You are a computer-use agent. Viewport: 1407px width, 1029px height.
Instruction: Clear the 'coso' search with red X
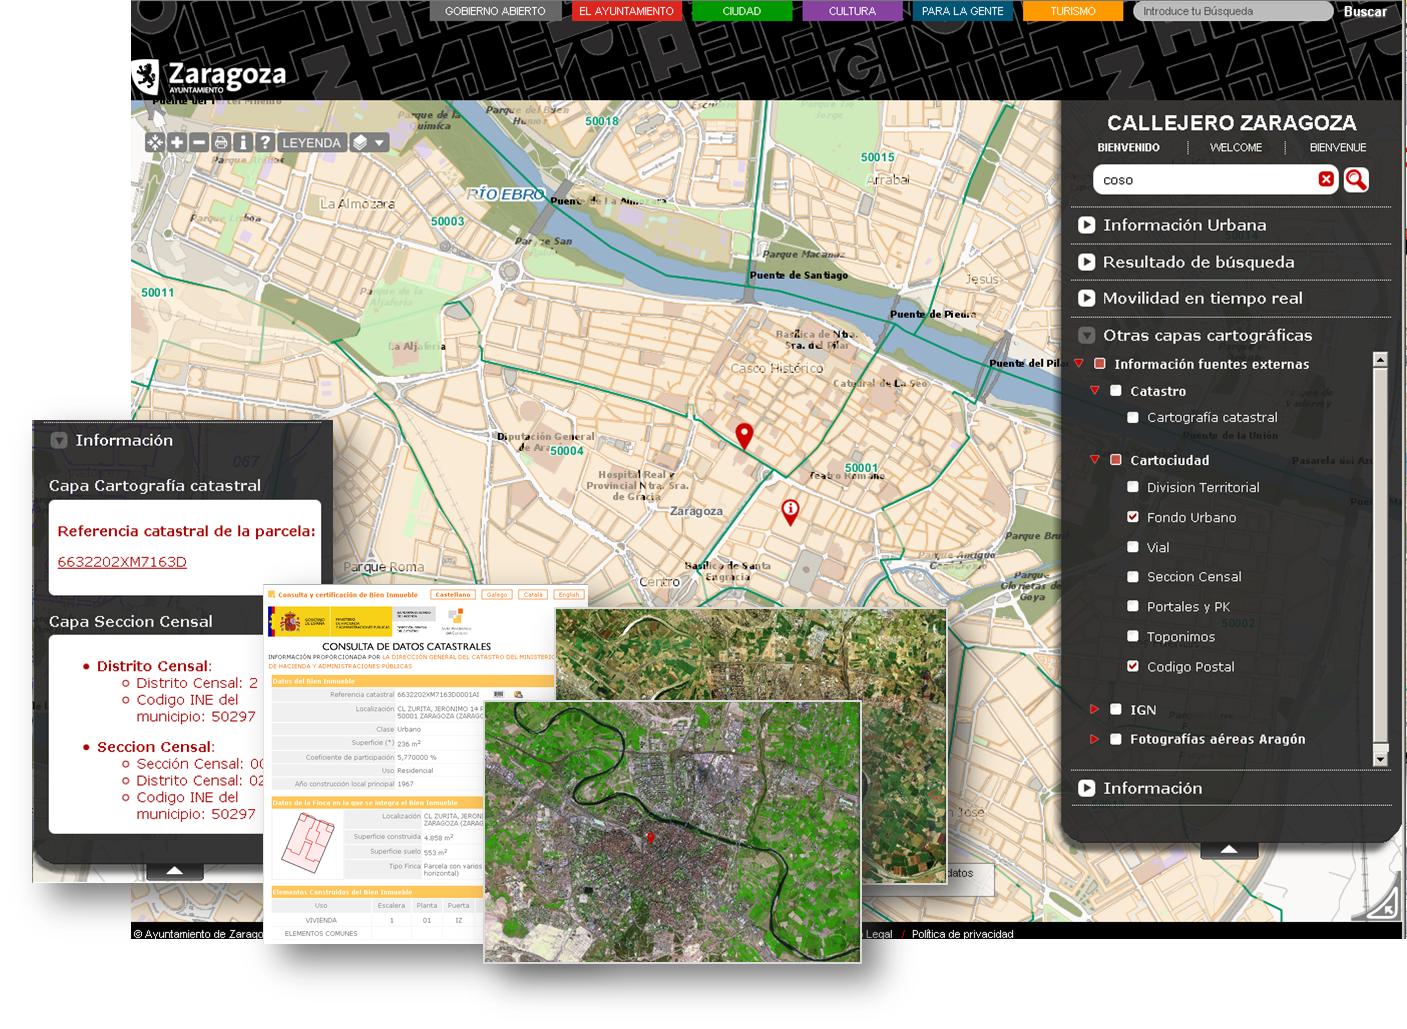tap(1326, 179)
